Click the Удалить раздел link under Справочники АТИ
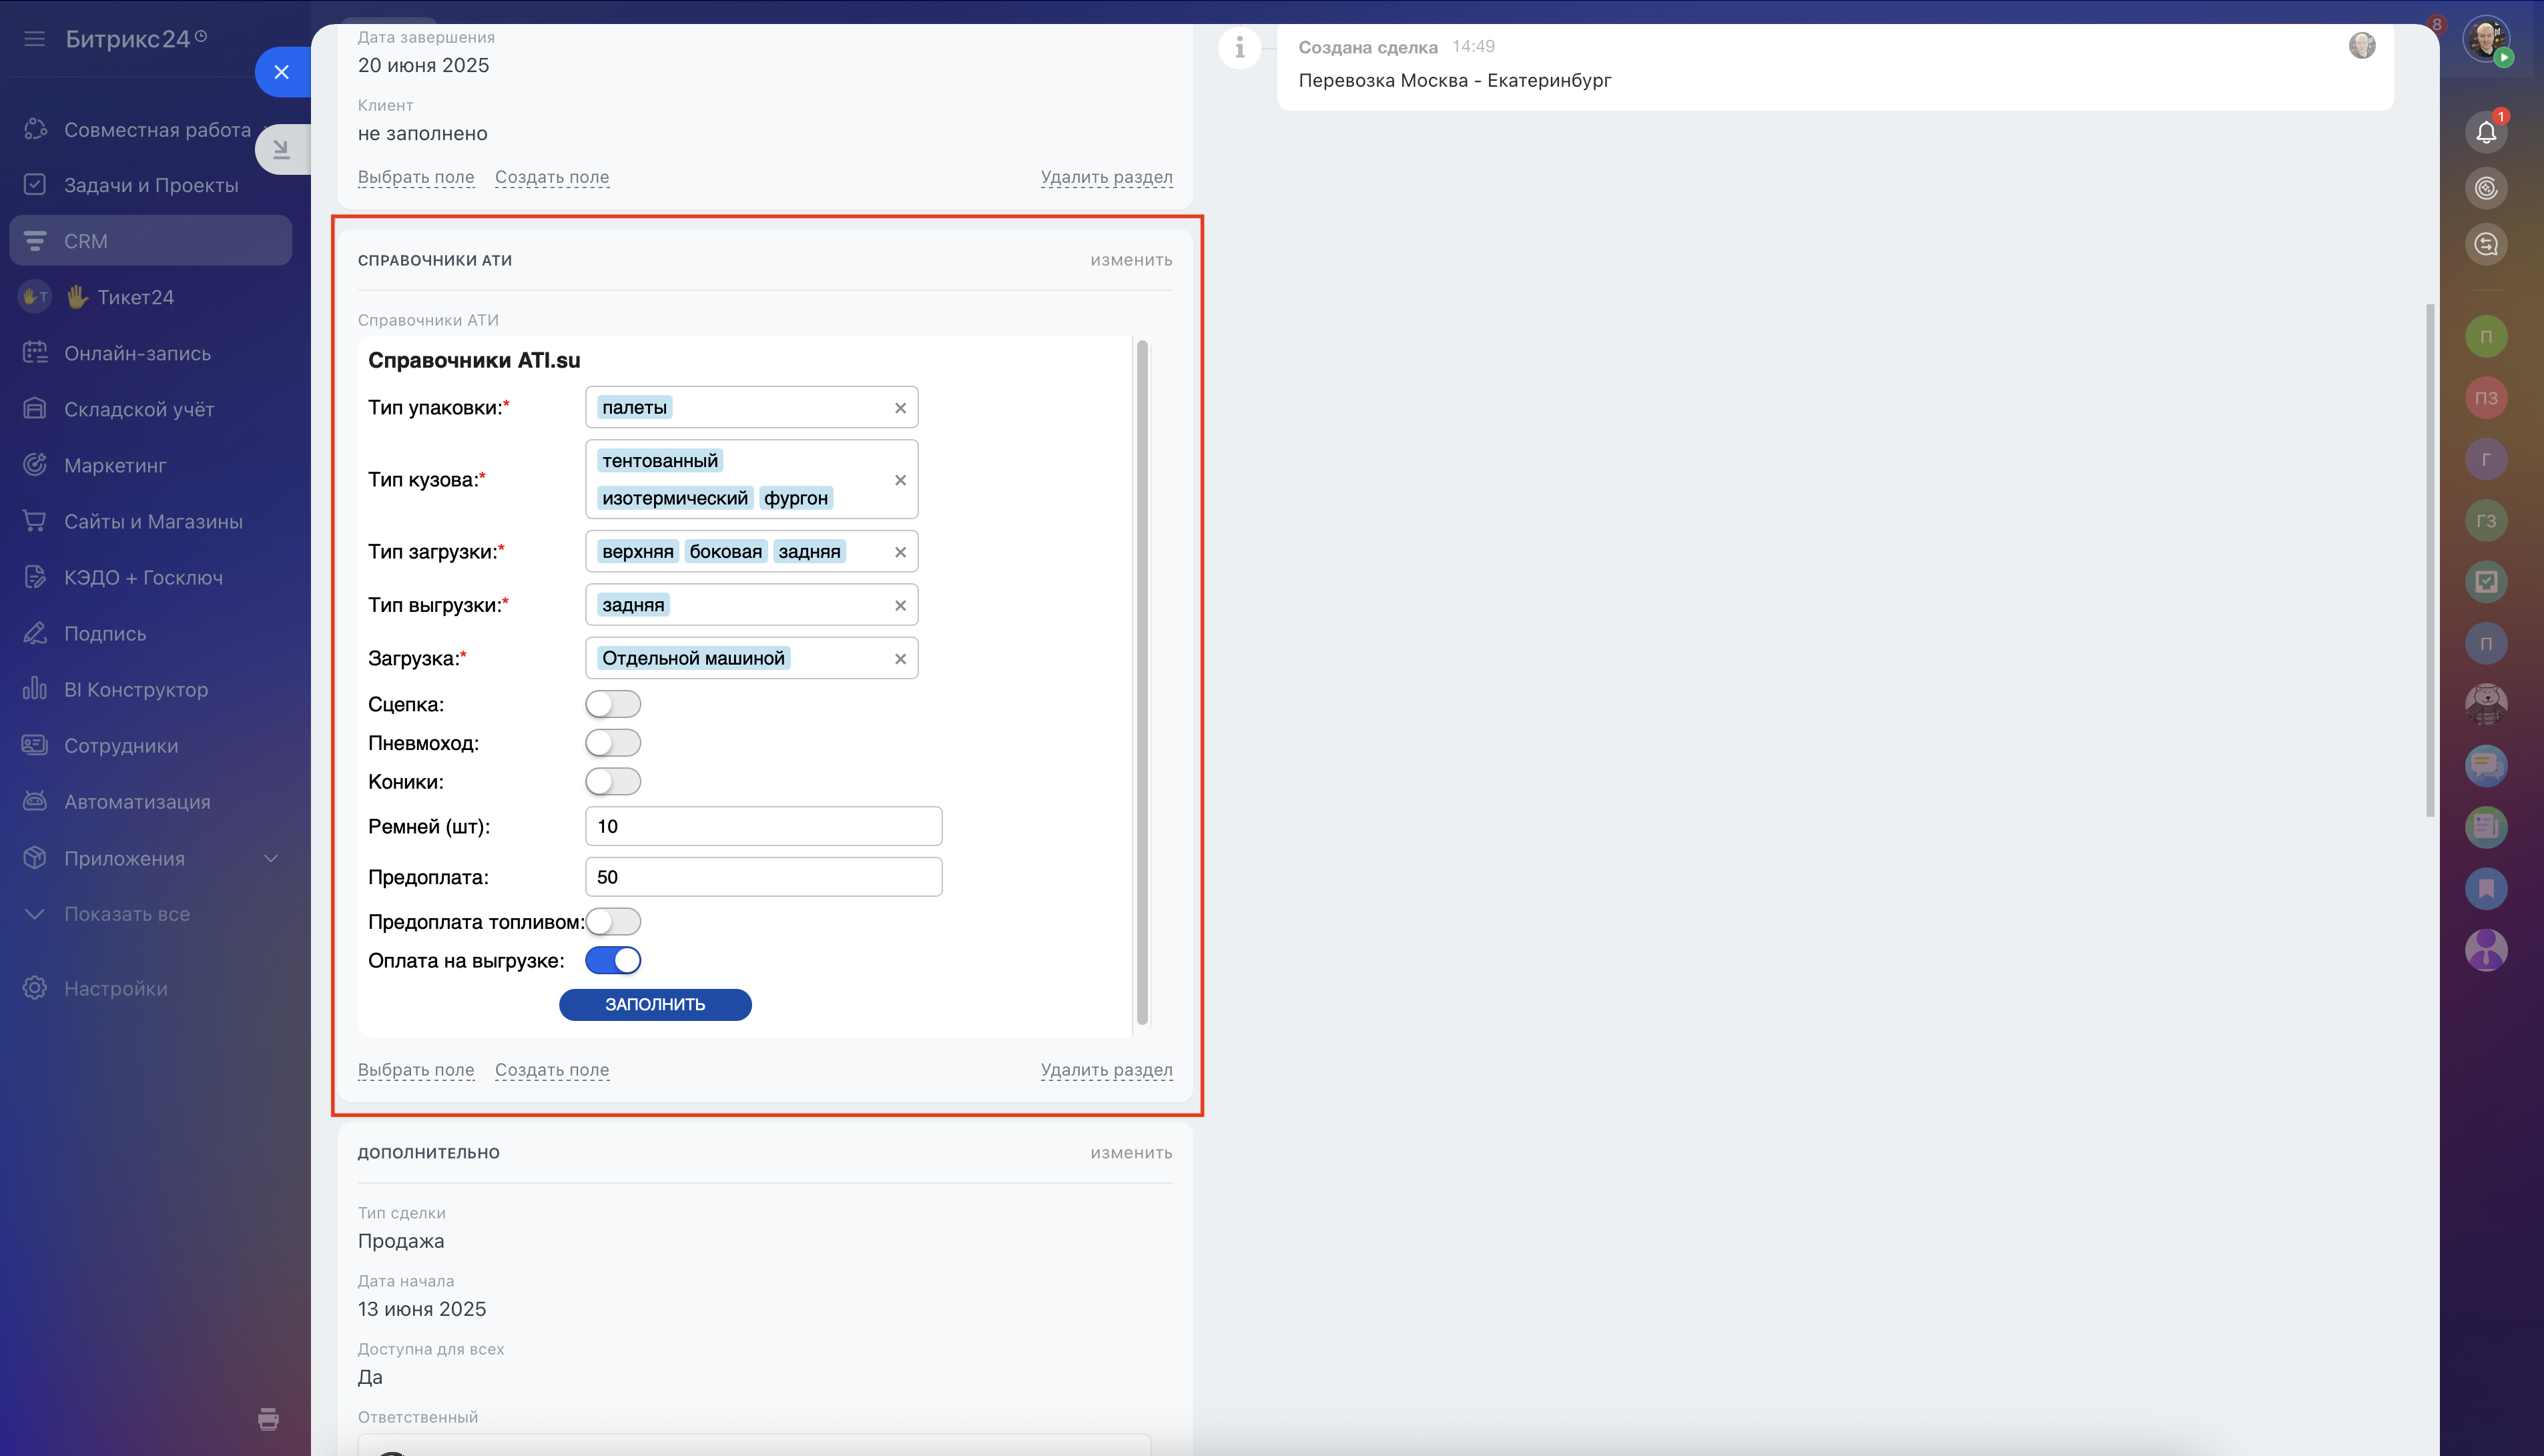Viewport: 2544px width, 1456px height. coord(1106,1070)
